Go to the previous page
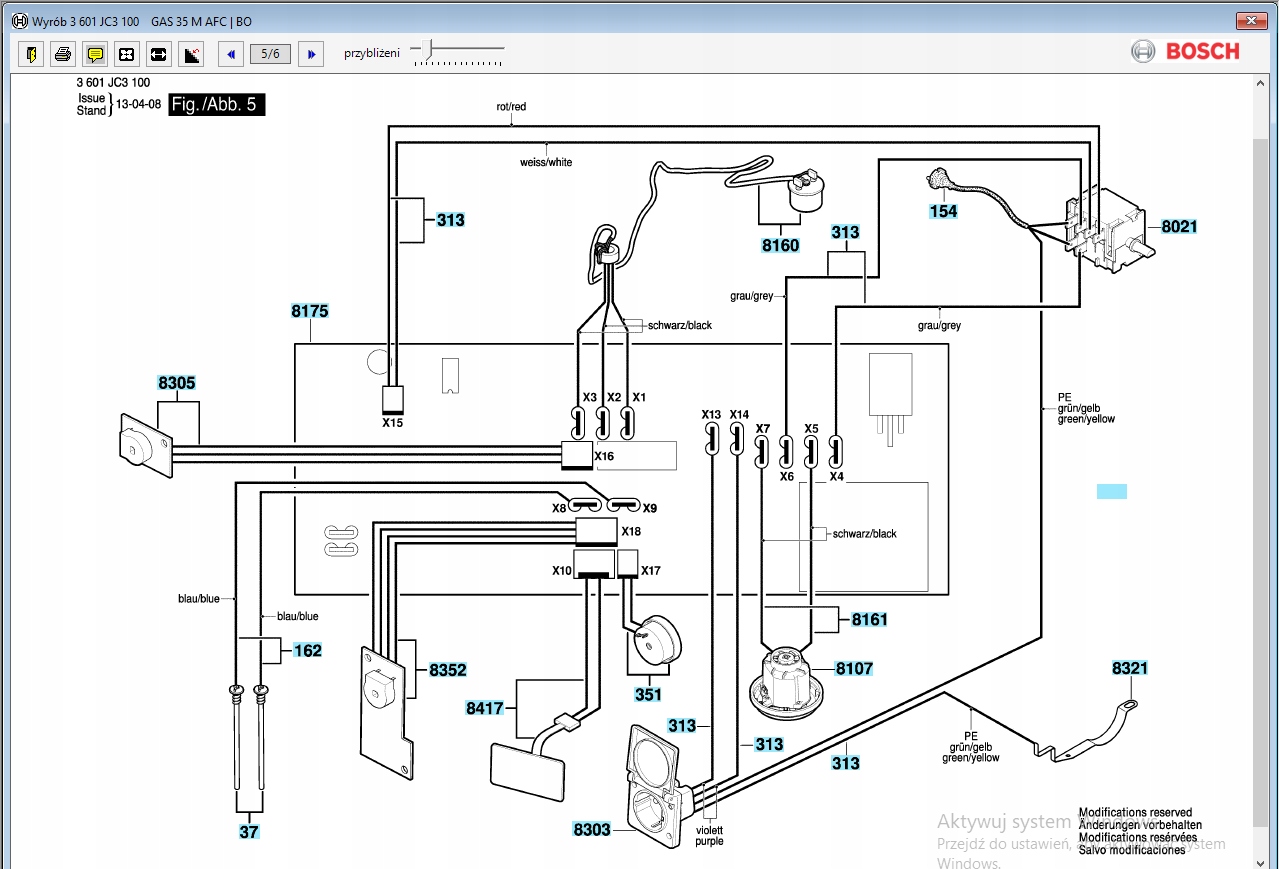 (x=232, y=54)
